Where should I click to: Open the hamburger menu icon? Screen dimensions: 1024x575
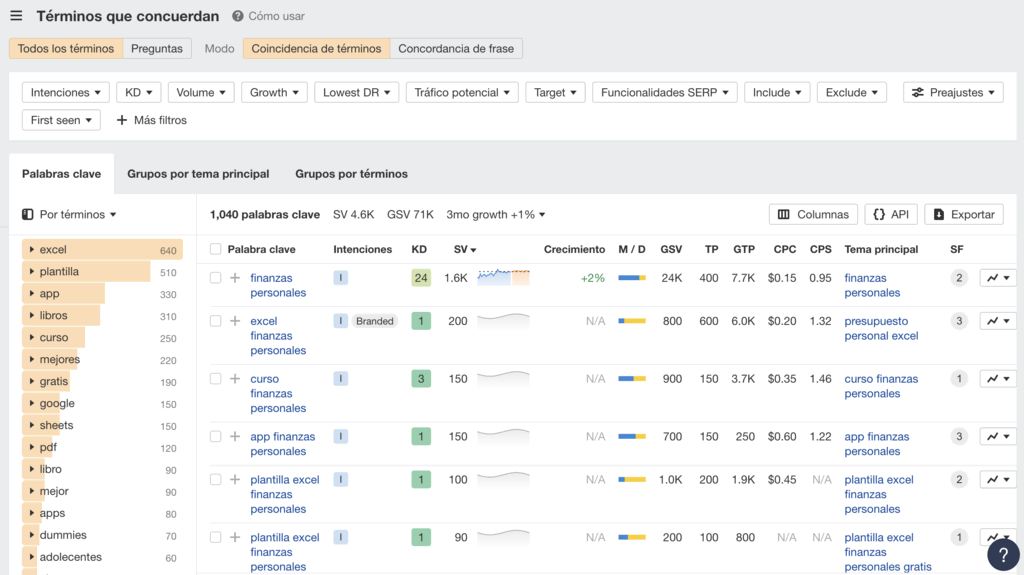16,16
